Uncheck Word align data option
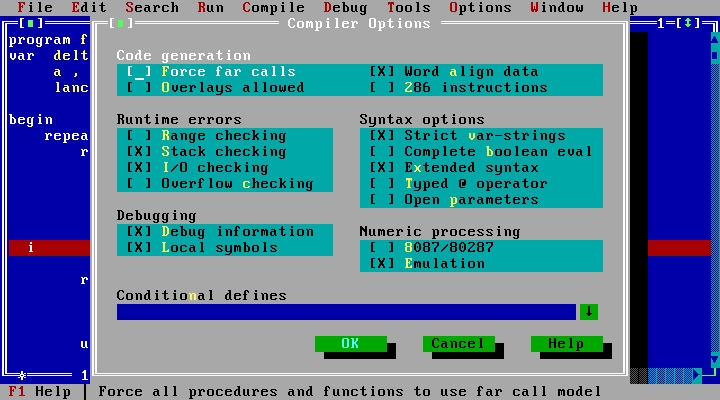 click(382, 72)
